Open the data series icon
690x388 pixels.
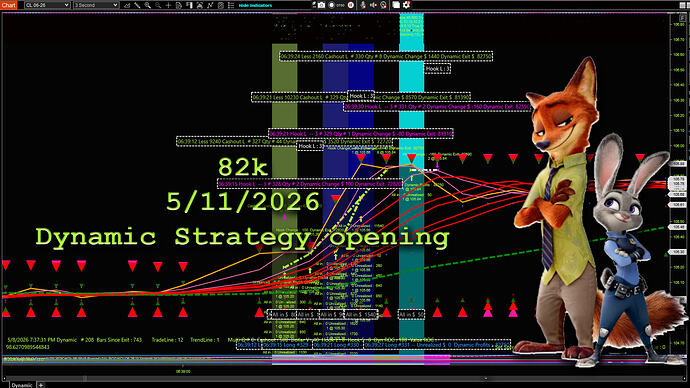click(200, 5)
